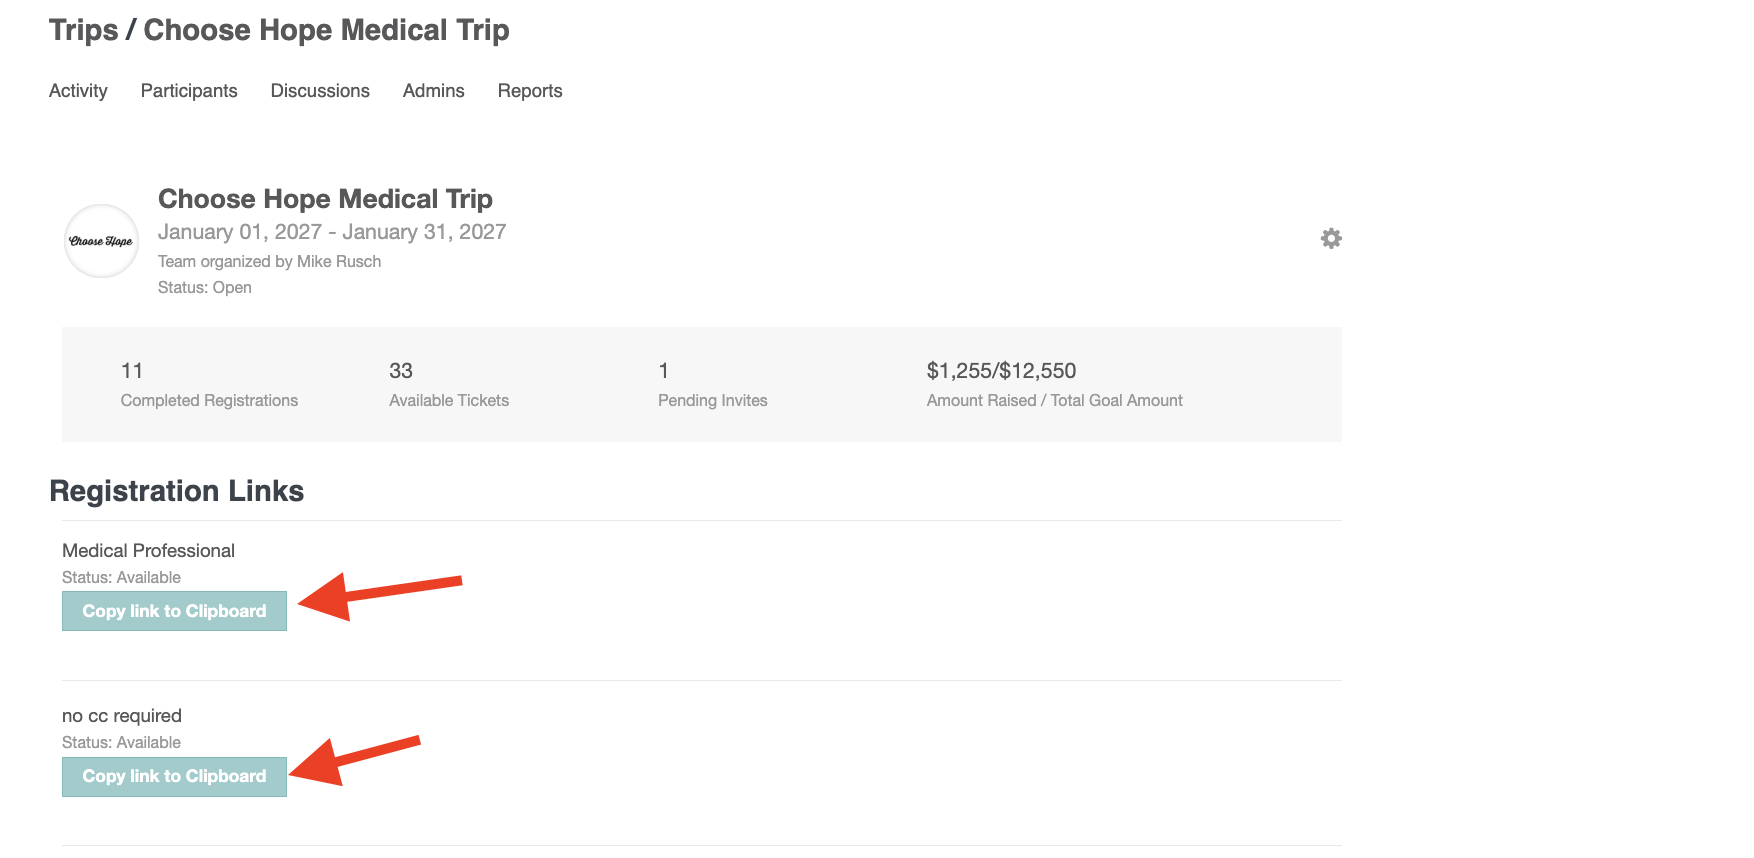Click the 11 Completed Registrations stat
This screenshot has height=858, width=1754.
(x=132, y=371)
